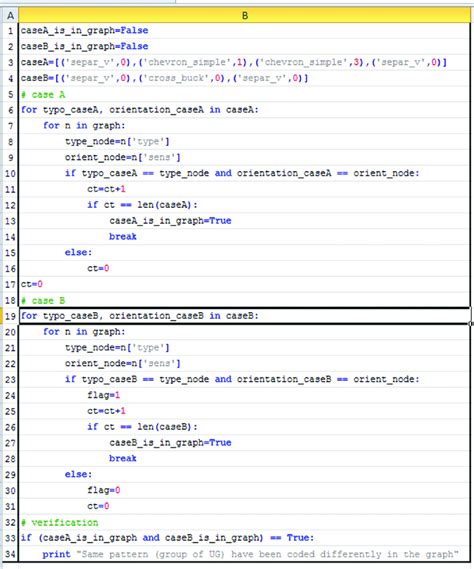Select 'for typo_caseB, orientation_caseB in caseB:' cell

tap(245, 316)
